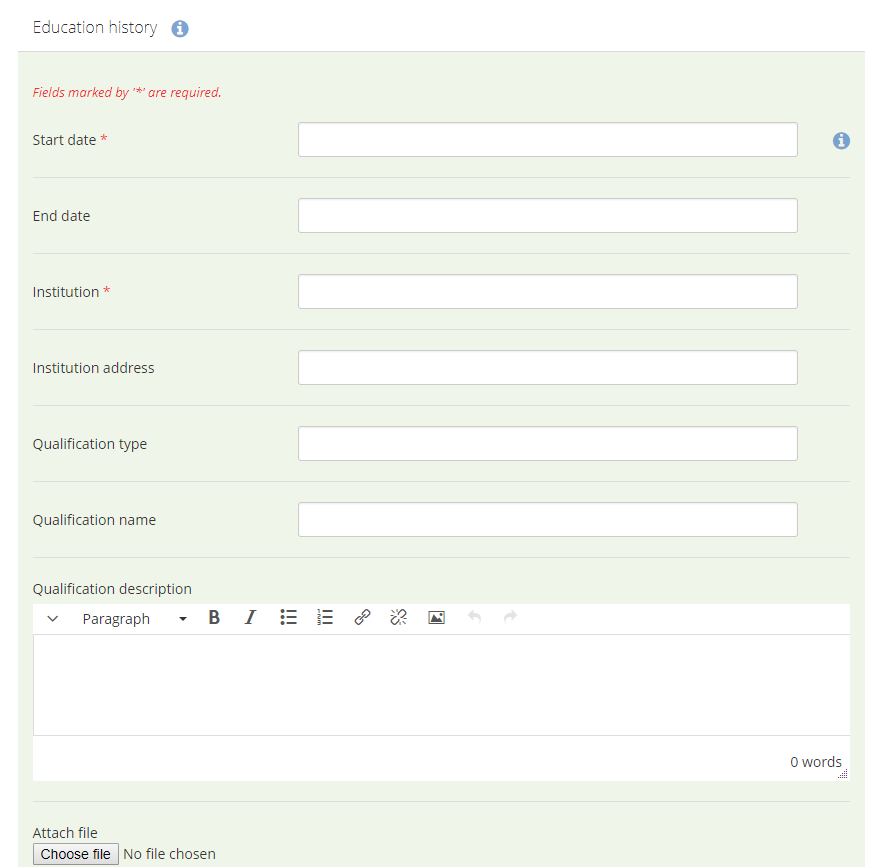Insert a numbered list
This screenshot has width=889, height=867.
point(325,618)
